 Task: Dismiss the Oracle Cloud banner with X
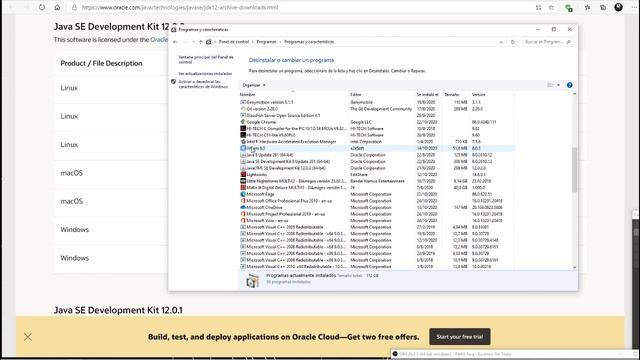[x=28, y=337]
